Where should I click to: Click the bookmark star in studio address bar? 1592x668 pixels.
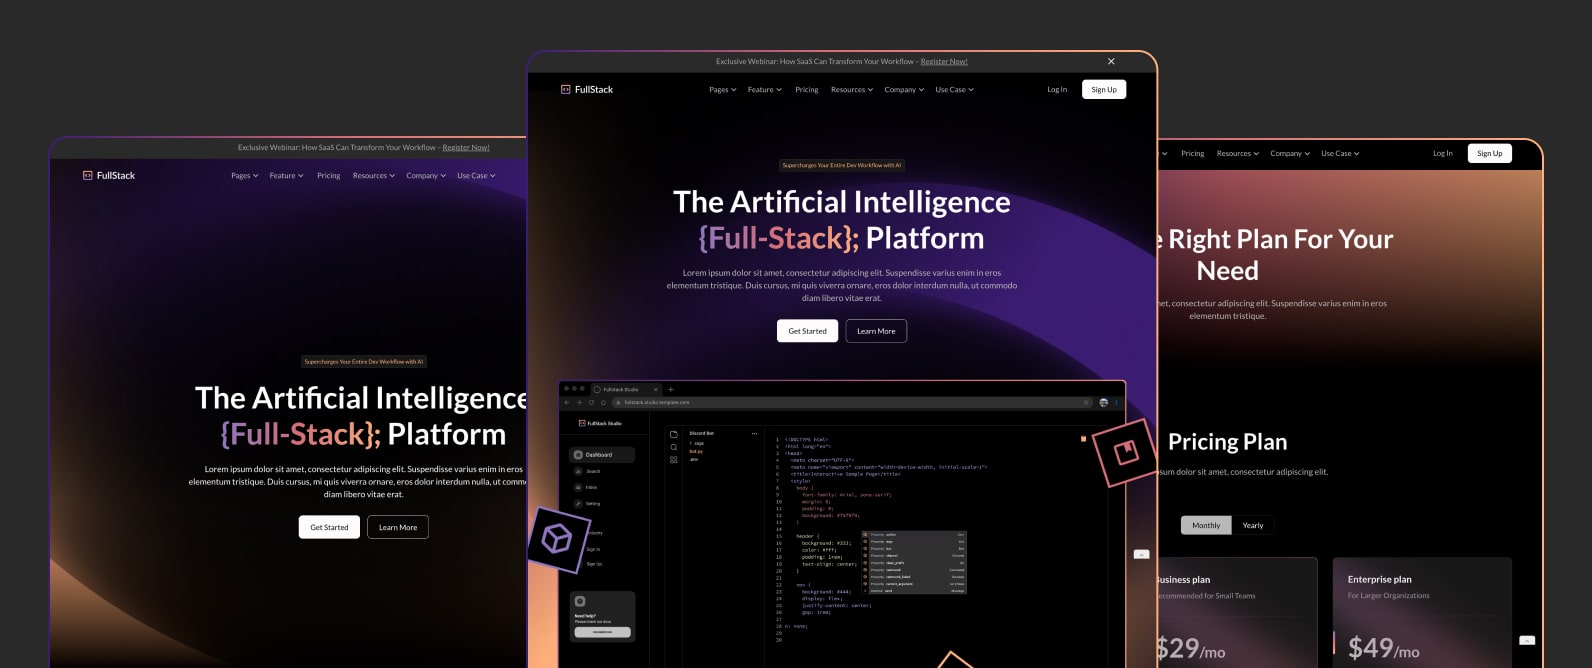1087,402
